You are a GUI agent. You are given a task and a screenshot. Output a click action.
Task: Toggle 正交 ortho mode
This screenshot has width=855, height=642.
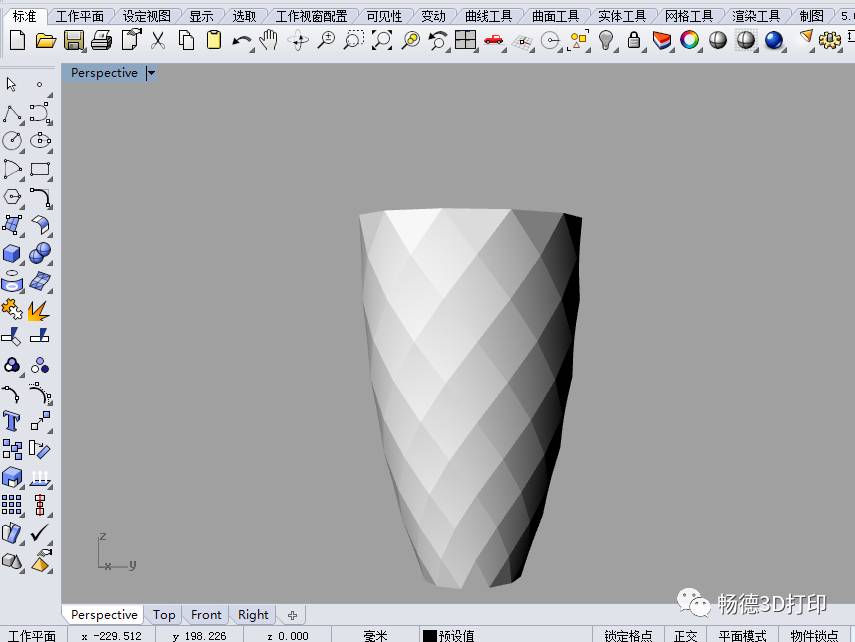click(x=685, y=635)
